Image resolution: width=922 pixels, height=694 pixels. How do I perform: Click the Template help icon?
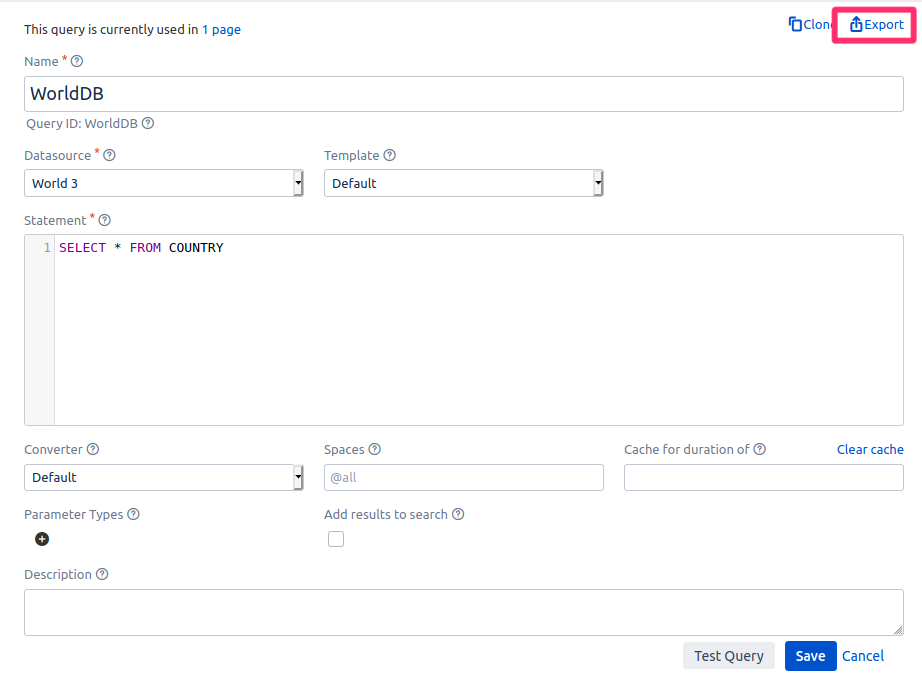(390, 156)
